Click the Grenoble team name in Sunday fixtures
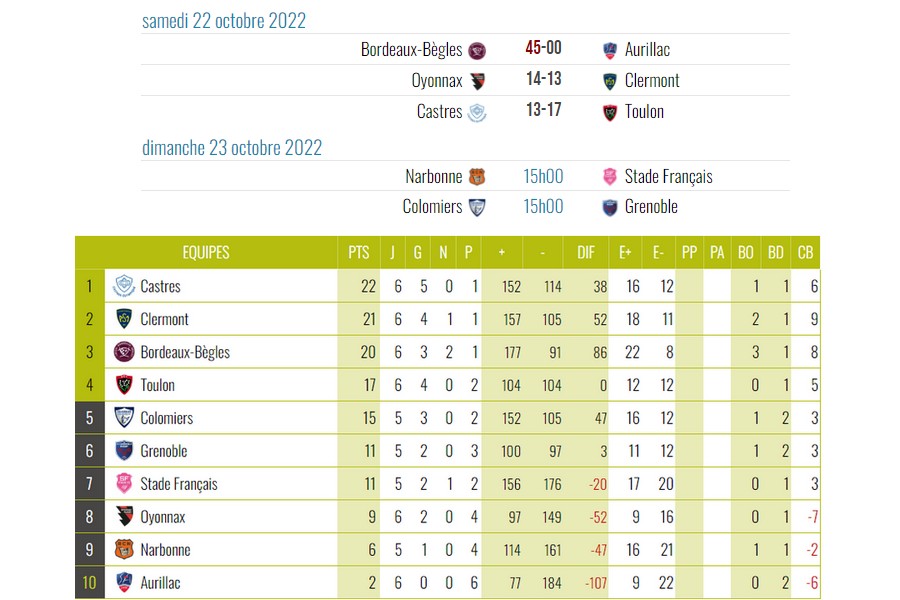The image size is (900, 600). click(651, 207)
